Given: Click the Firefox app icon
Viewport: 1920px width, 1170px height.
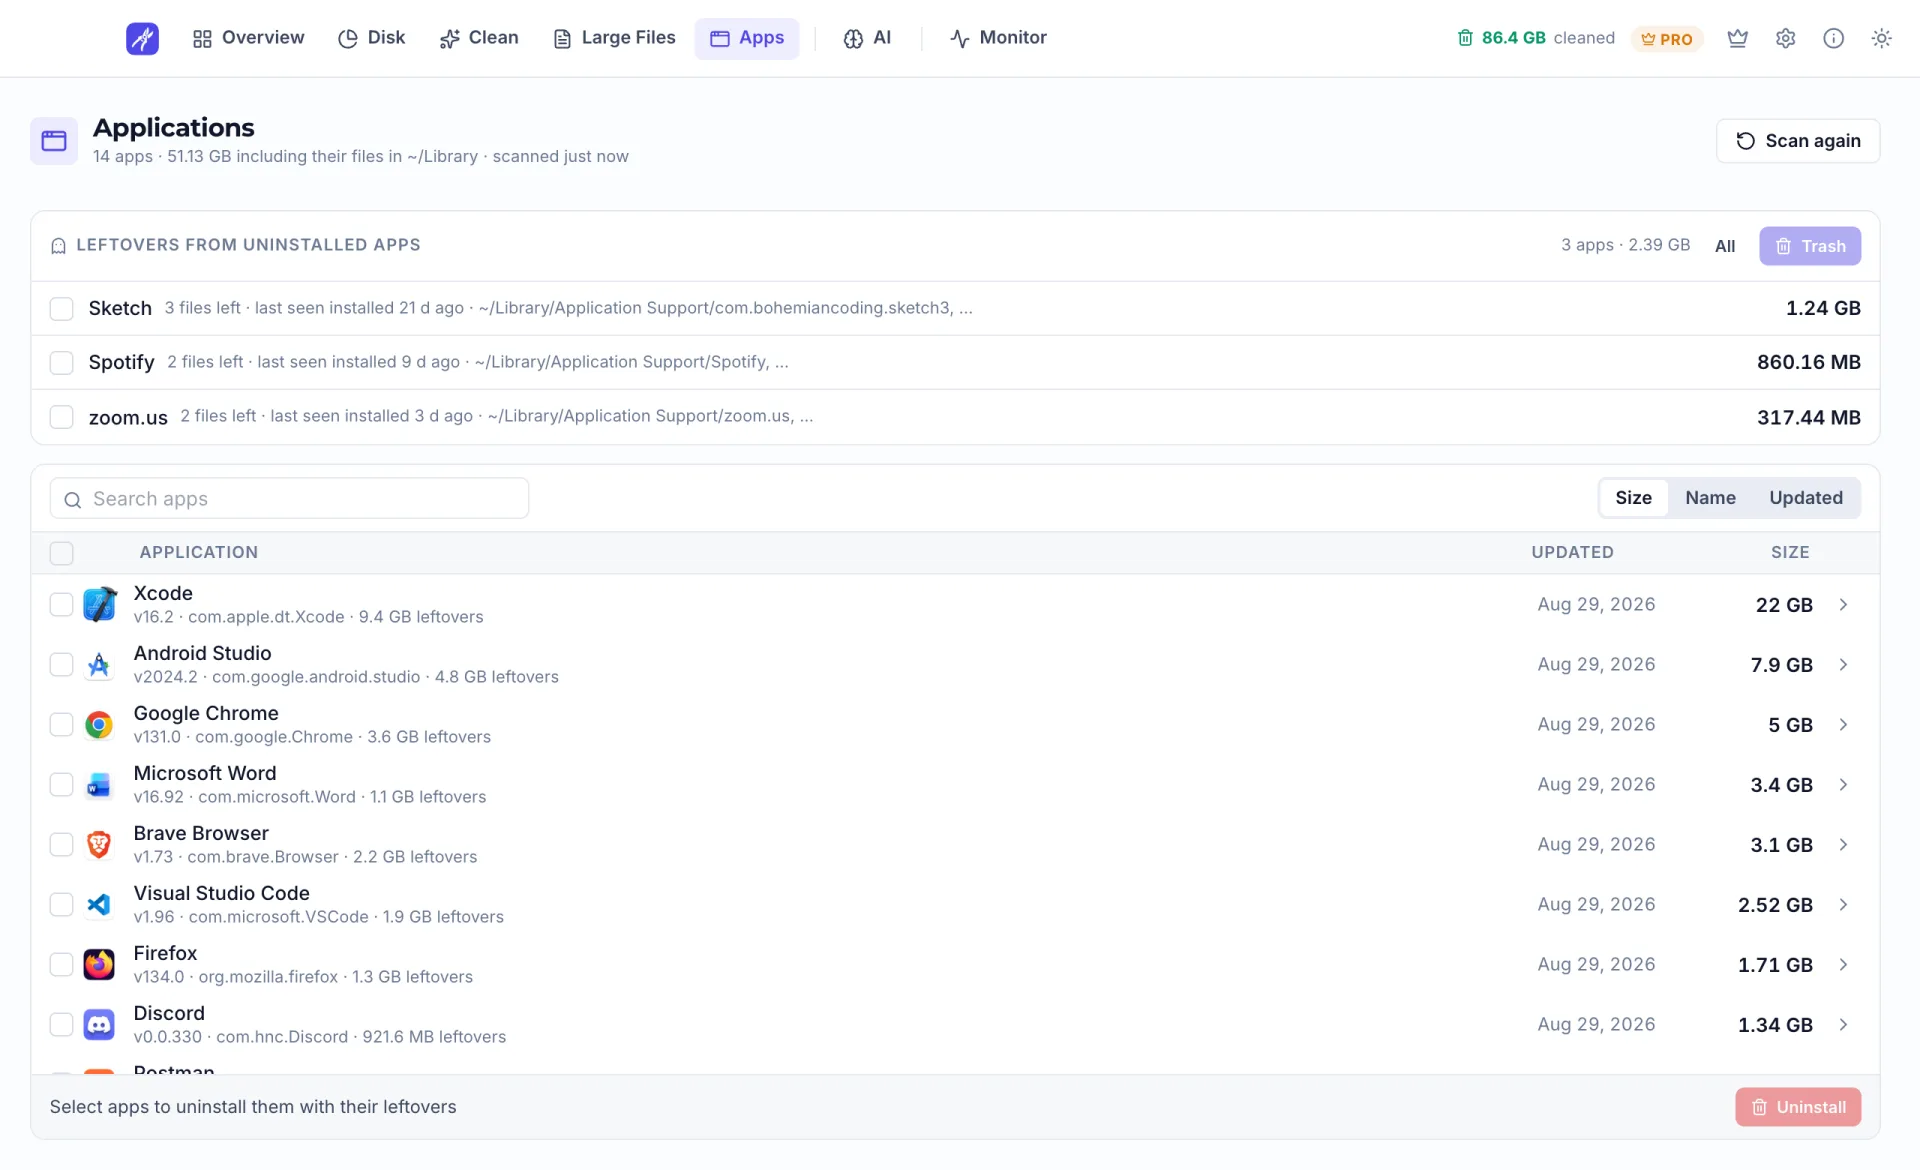Looking at the screenshot, I should pos(99,965).
